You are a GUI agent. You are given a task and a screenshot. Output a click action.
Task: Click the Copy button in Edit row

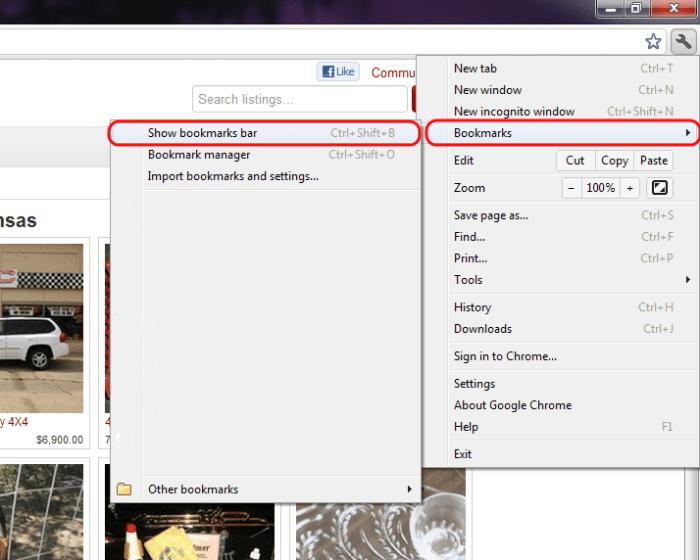pyautogui.click(x=614, y=160)
